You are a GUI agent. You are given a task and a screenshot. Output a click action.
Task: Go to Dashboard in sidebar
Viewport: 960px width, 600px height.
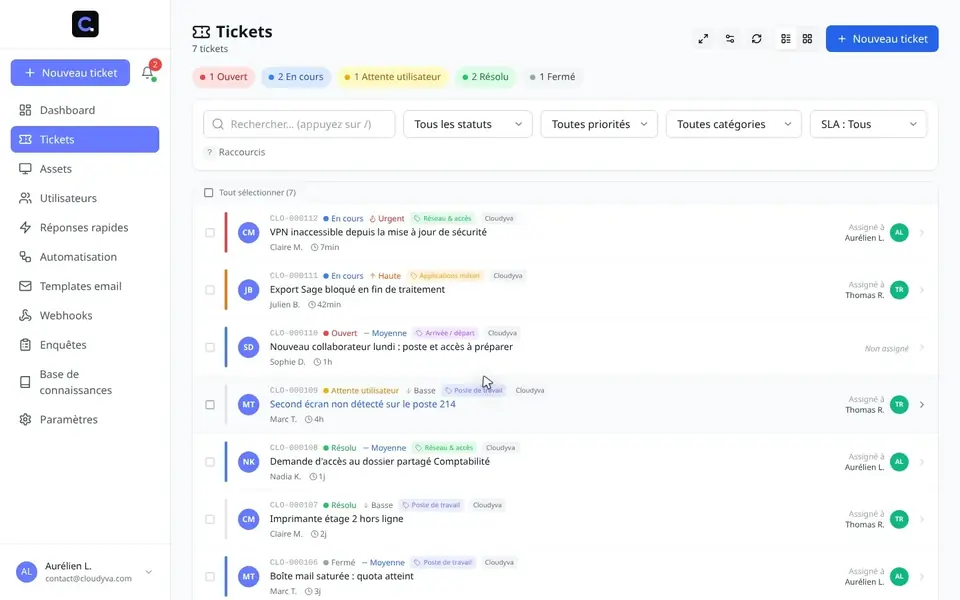(85, 110)
